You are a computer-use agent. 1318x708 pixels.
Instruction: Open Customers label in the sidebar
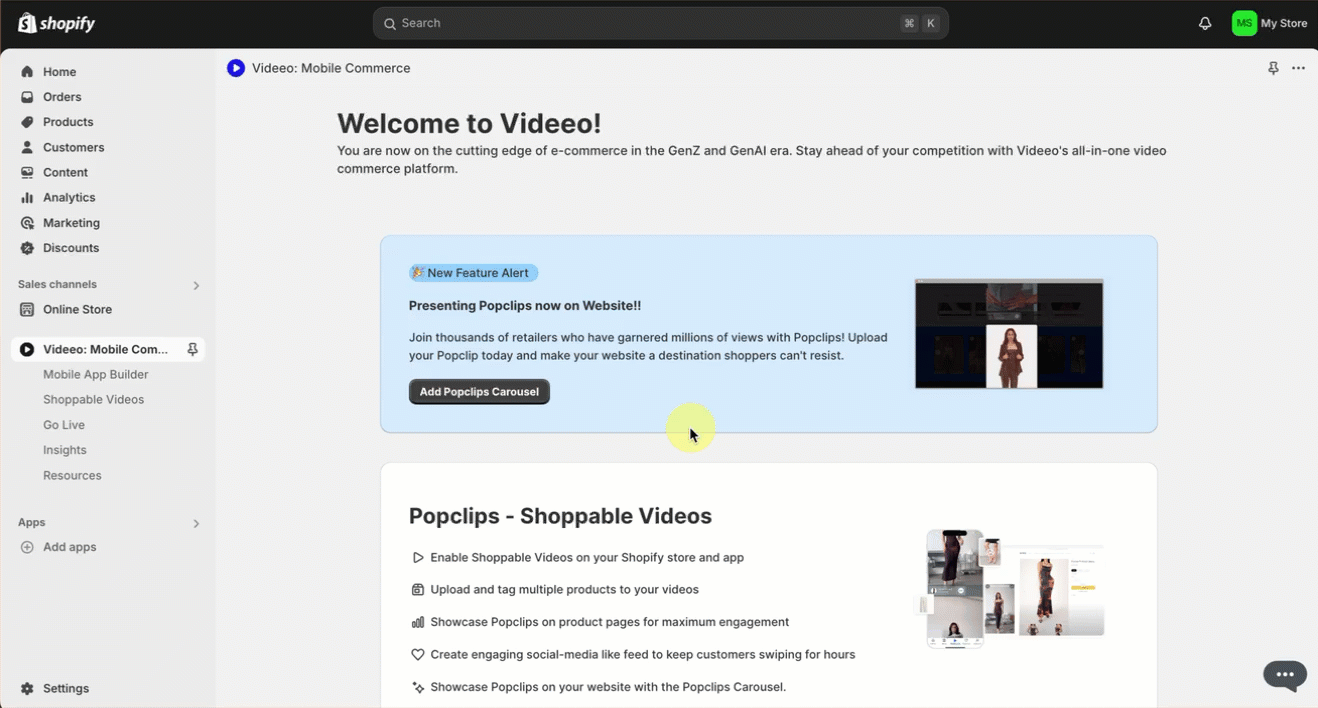pos(74,147)
